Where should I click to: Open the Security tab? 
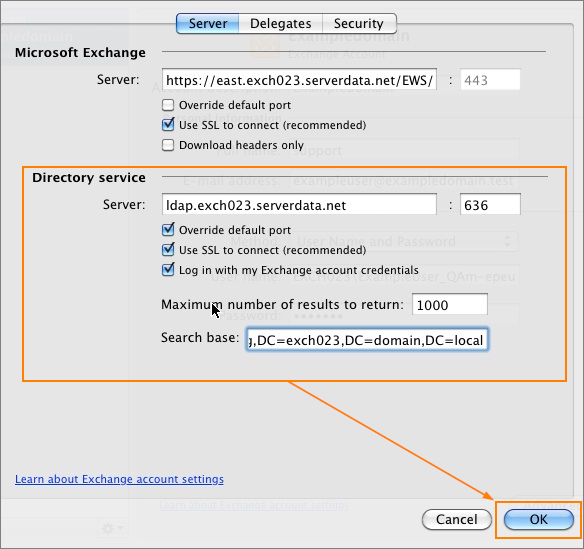coord(359,23)
